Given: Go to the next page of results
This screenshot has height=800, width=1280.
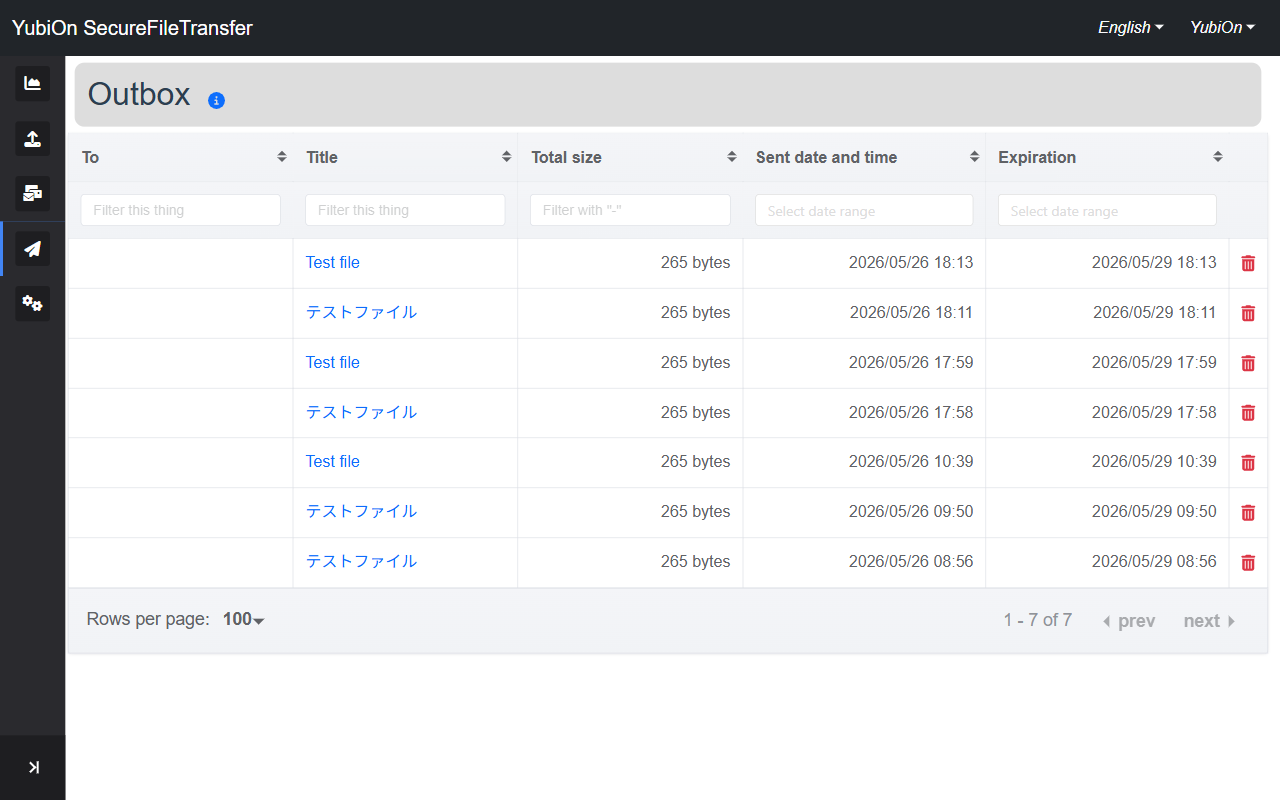Looking at the screenshot, I should [x=1210, y=621].
